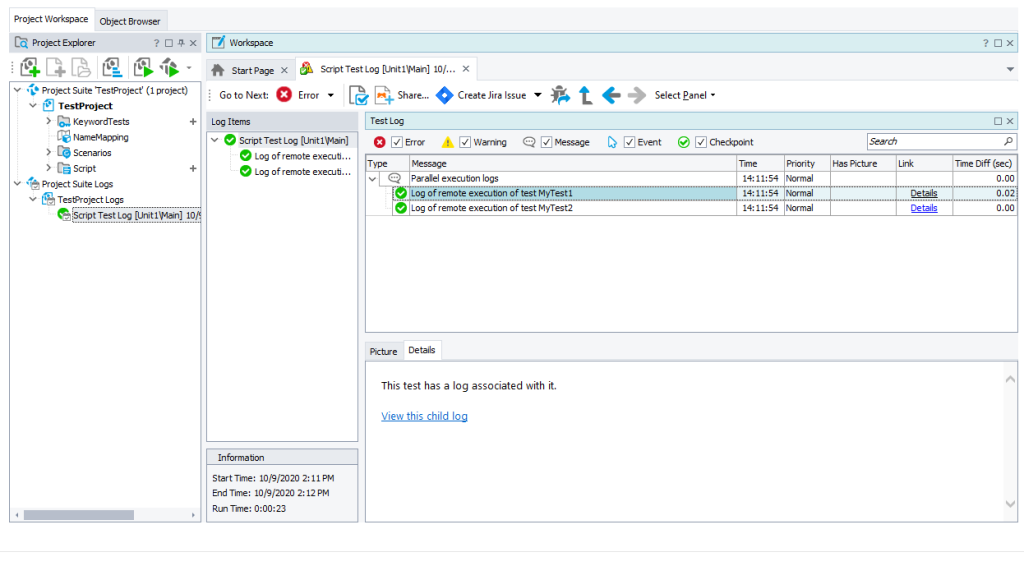
Task: Click the project items list toolbar icon
Action: tap(112, 67)
